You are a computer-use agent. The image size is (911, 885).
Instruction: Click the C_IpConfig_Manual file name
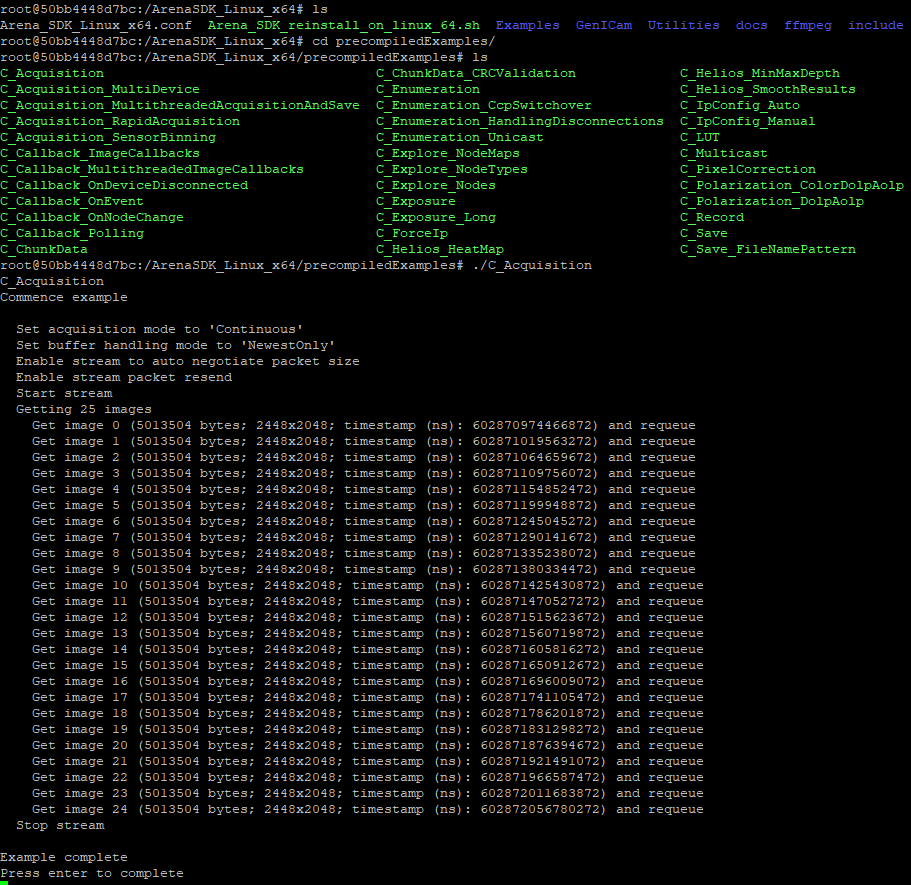[747, 121]
